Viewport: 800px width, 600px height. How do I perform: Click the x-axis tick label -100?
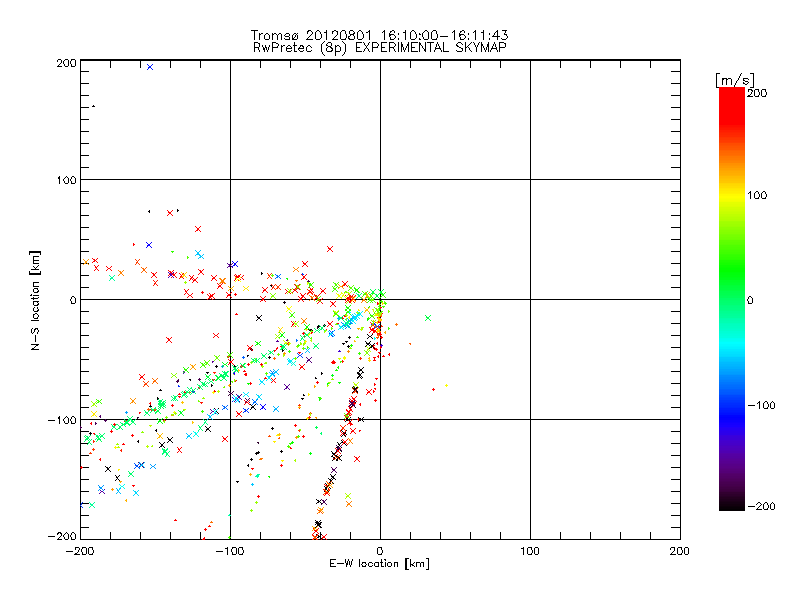pyautogui.click(x=229, y=550)
